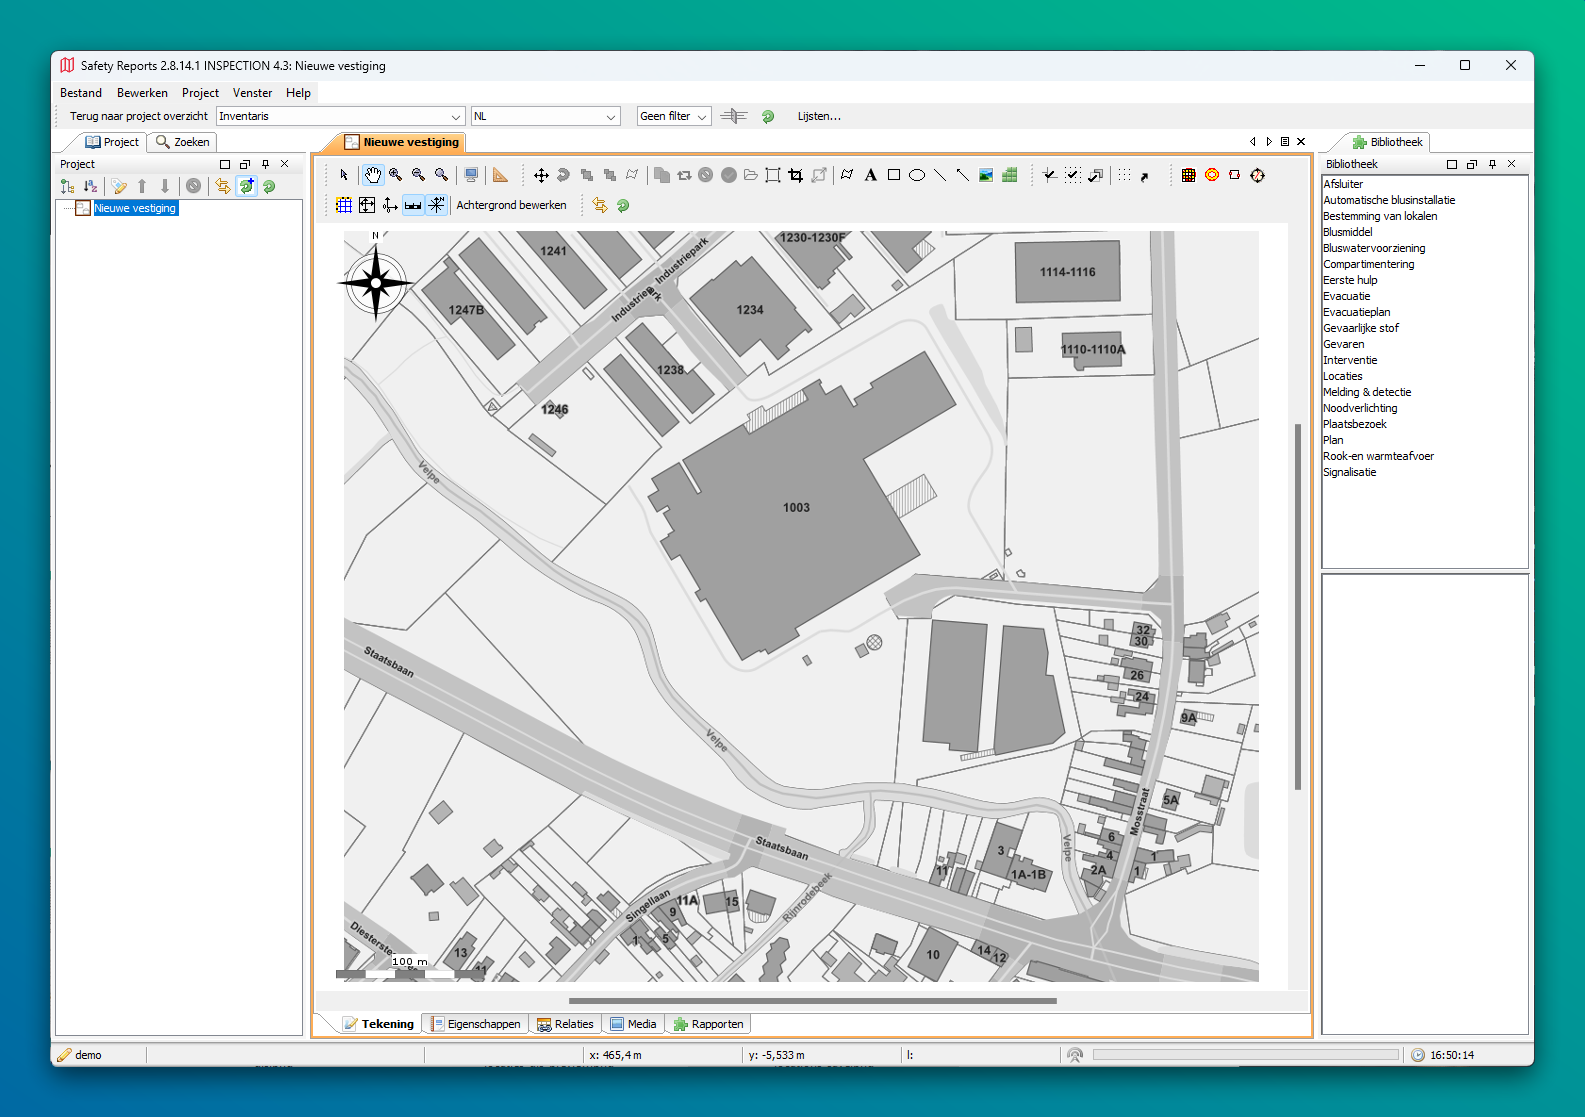Open the NL language dropdown
1585x1117 pixels.
pos(545,116)
